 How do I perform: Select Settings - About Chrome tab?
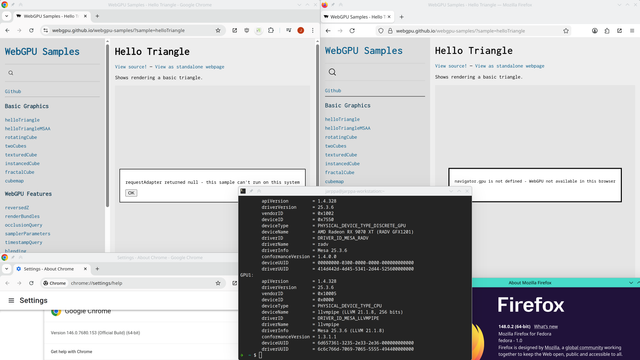click(51, 269)
